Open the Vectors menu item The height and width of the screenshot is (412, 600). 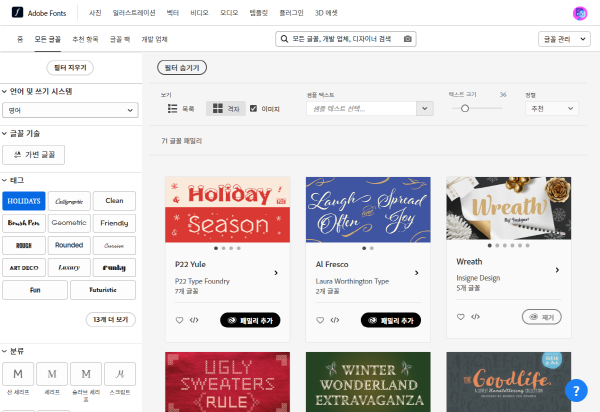[x=173, y=13]
